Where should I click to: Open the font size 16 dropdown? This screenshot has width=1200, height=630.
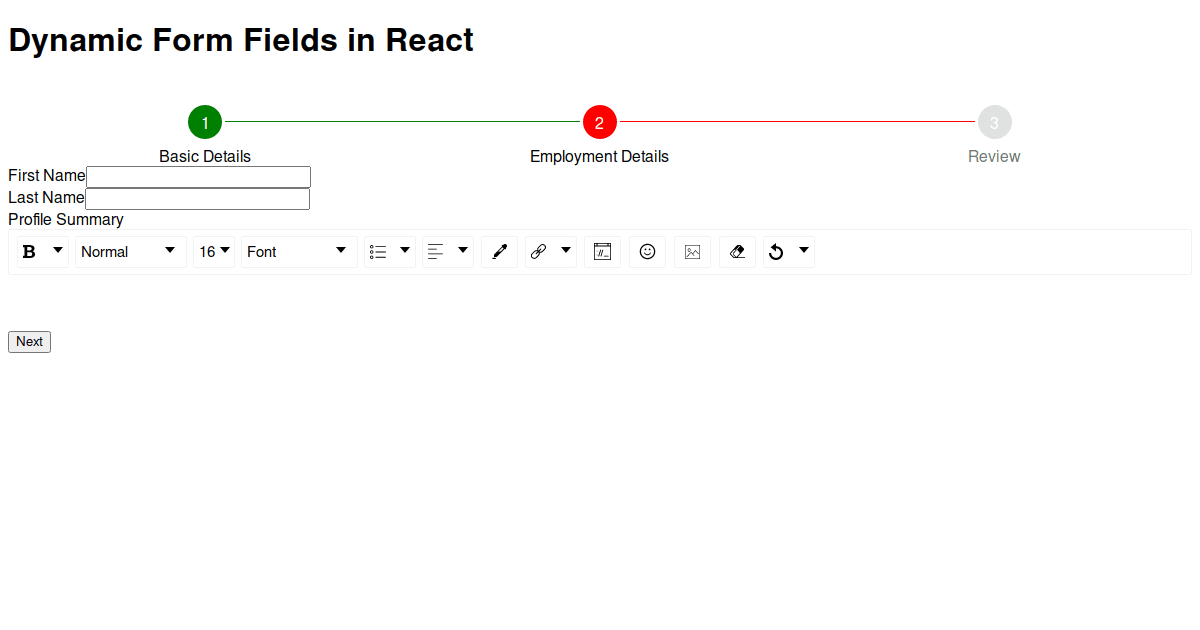point(214,252)
